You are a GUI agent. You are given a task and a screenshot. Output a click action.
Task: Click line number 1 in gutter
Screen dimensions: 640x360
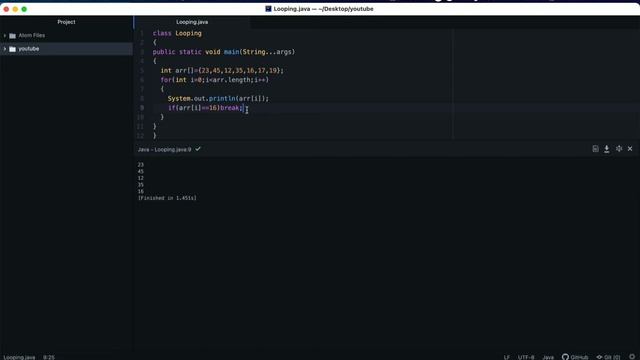pyautogui.click(x=142, y=33)
